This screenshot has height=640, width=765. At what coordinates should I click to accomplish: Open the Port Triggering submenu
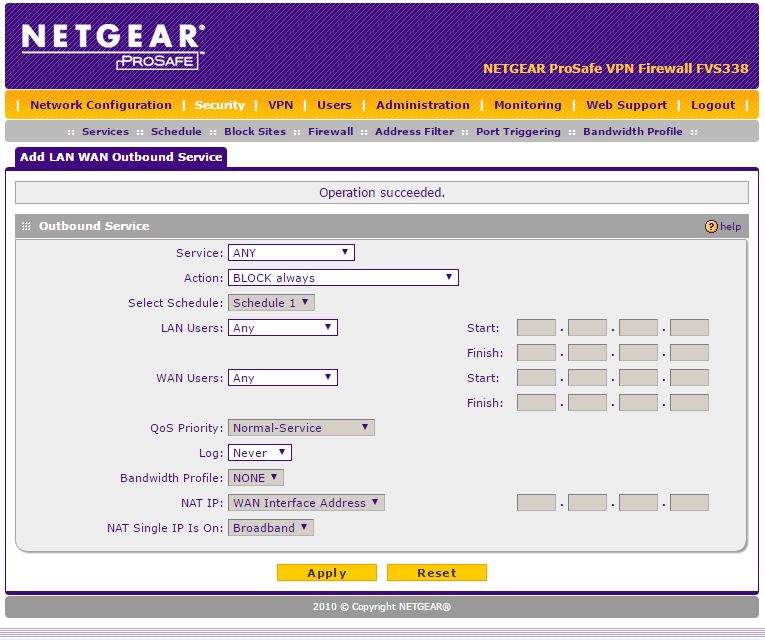[x=515, y=132]
